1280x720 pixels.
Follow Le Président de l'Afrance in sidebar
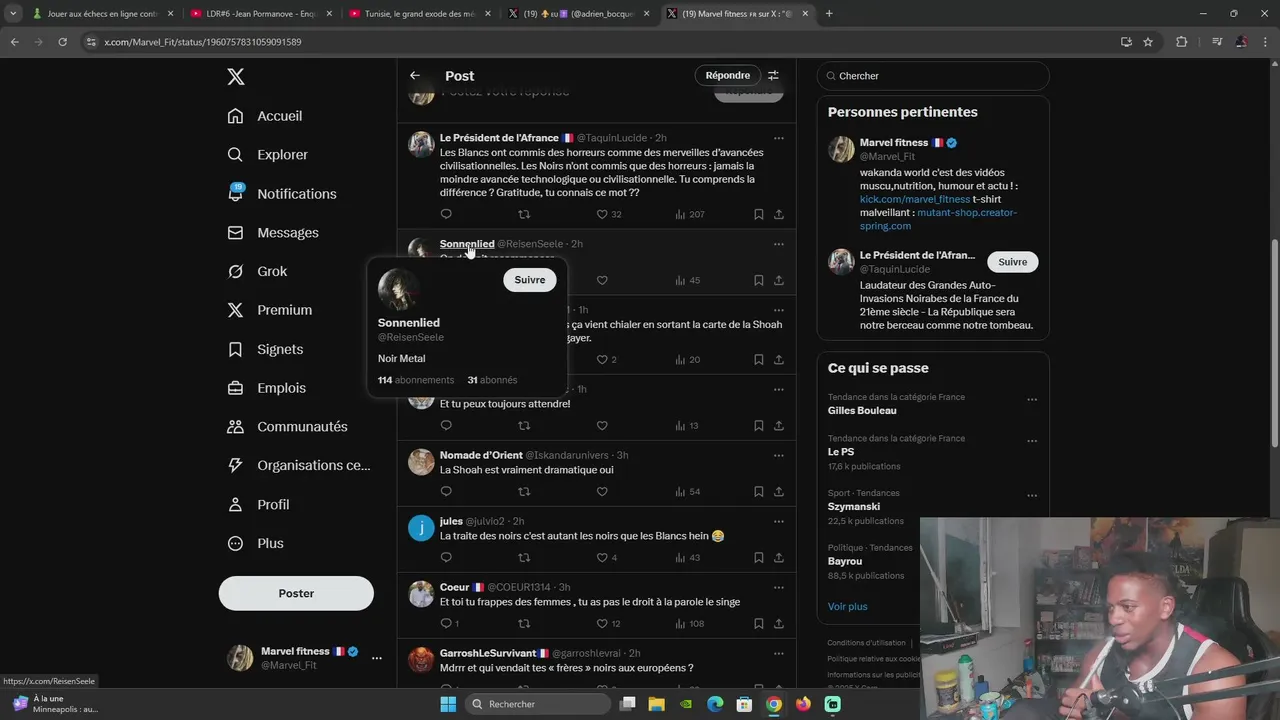(x=1013, y=262)
